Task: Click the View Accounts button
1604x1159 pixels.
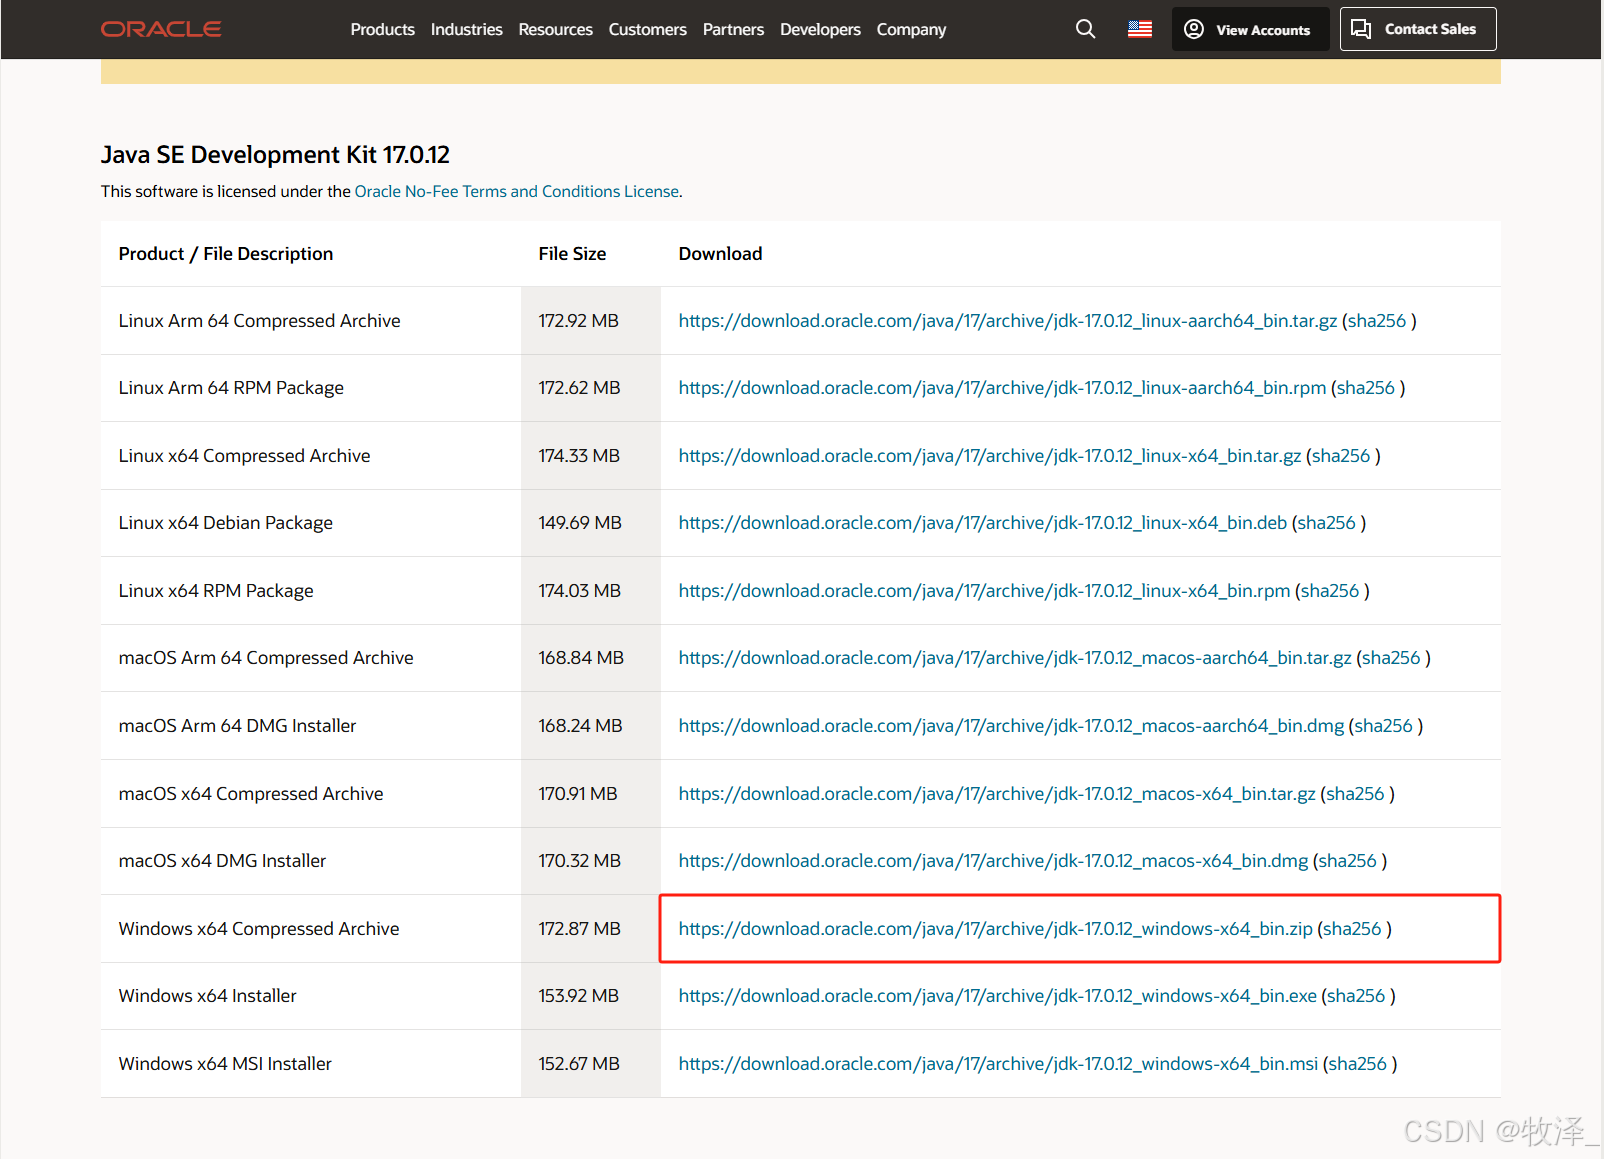Action: pyautogui.click(x=1250, y=29)
